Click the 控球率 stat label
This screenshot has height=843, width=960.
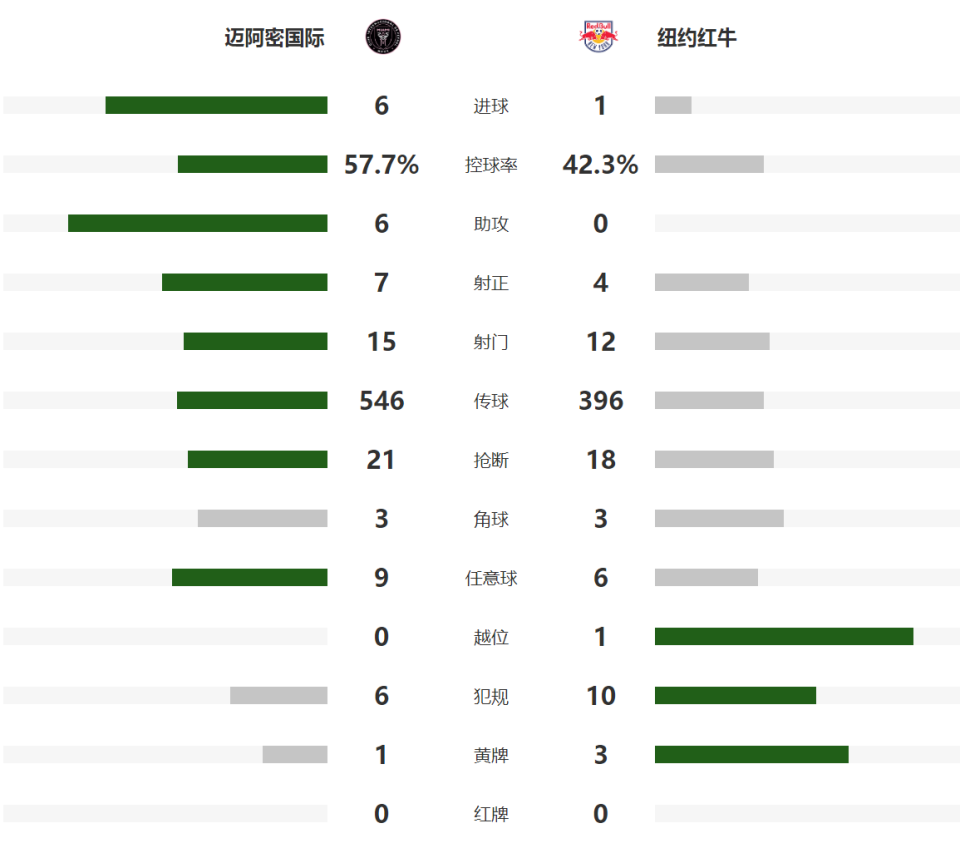[491, 165]
